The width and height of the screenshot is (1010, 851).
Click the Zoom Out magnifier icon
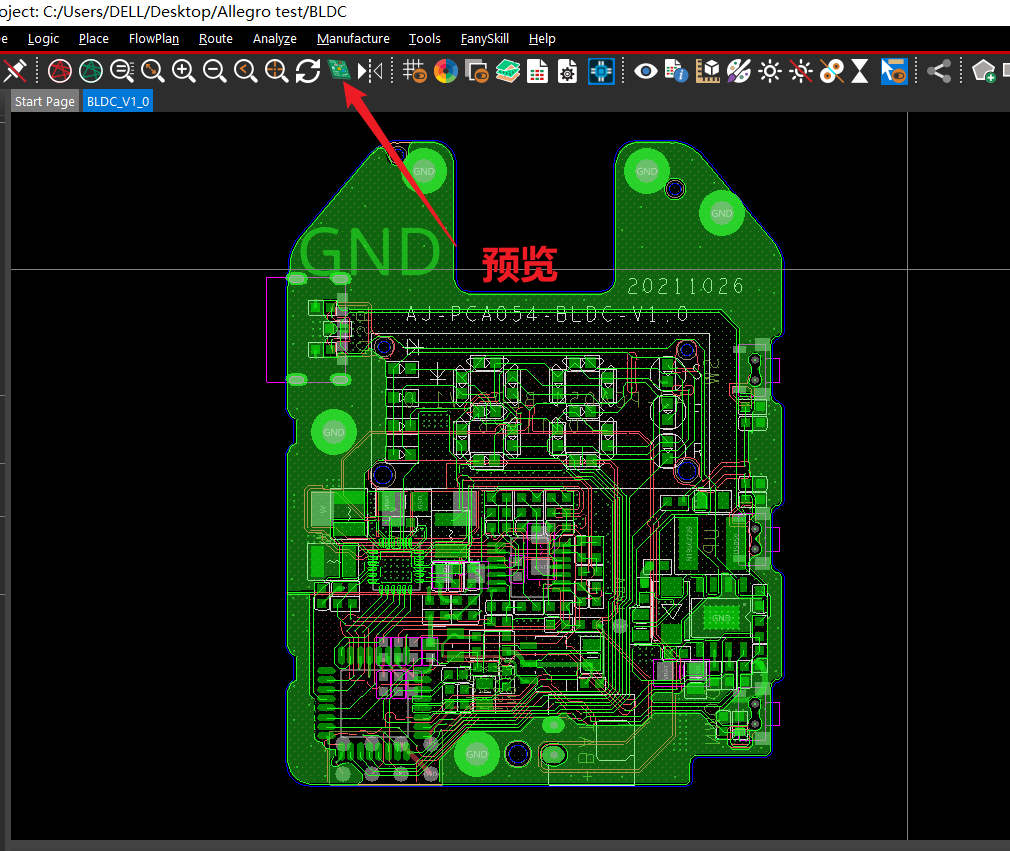tap(214, 71)
